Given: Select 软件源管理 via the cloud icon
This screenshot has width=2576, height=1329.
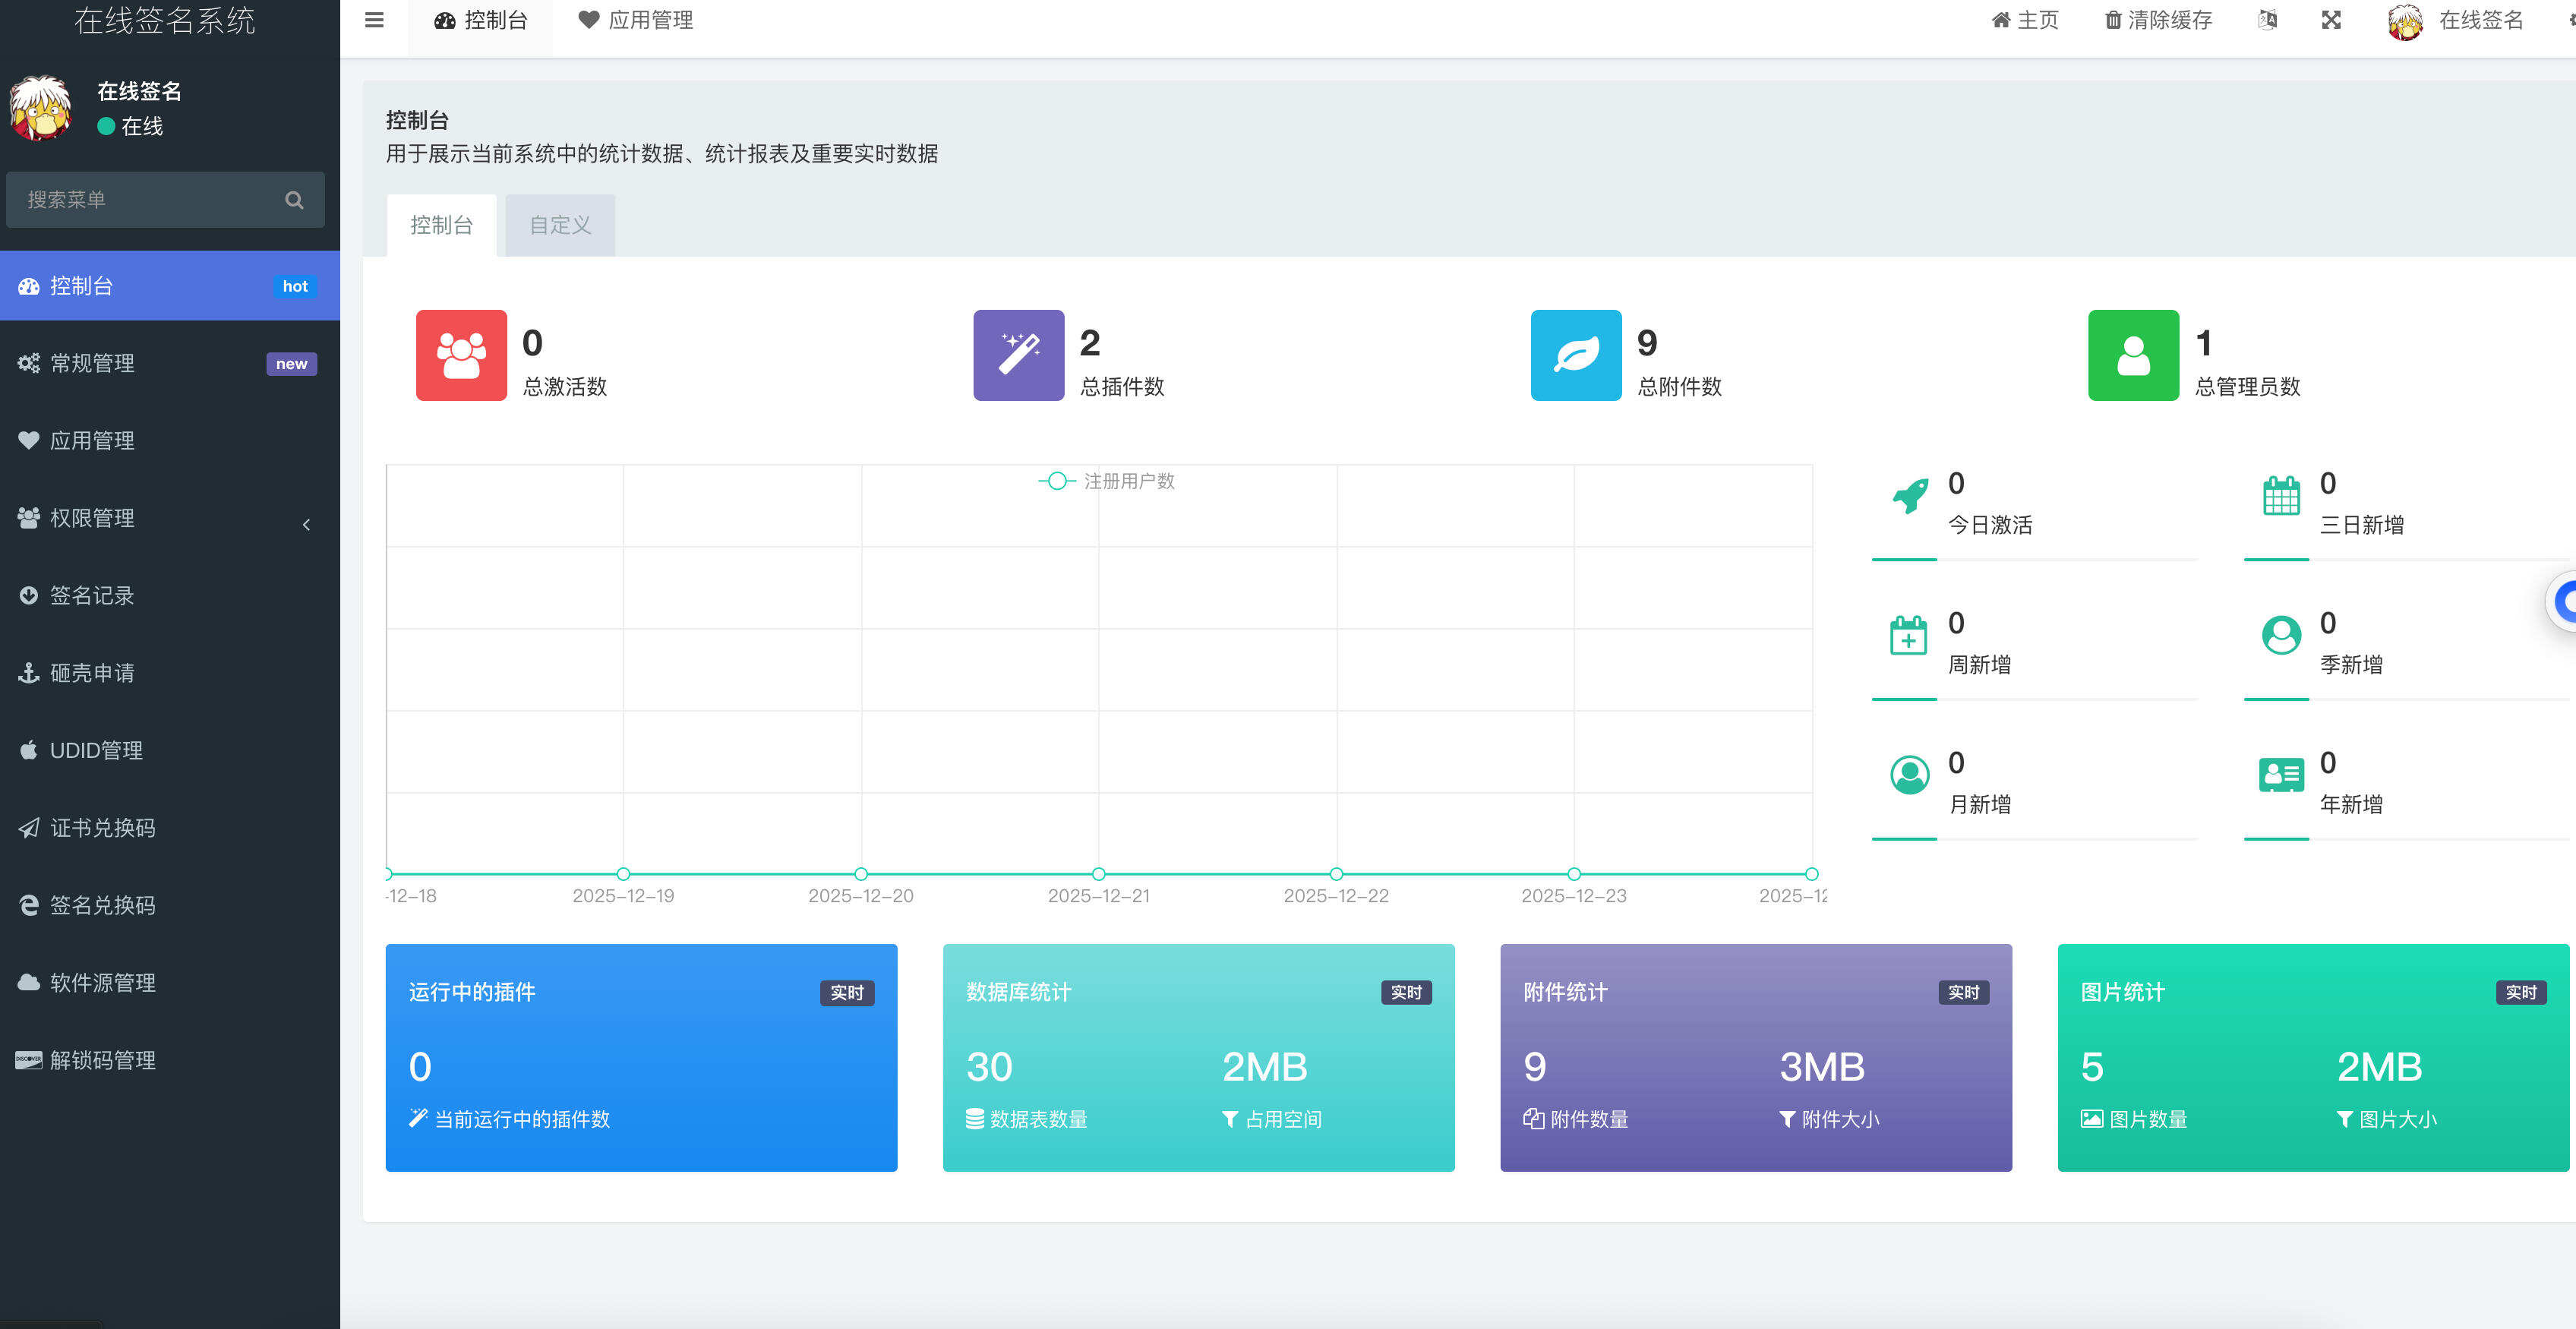Looking at the screenshot, I should coord(29,983).
